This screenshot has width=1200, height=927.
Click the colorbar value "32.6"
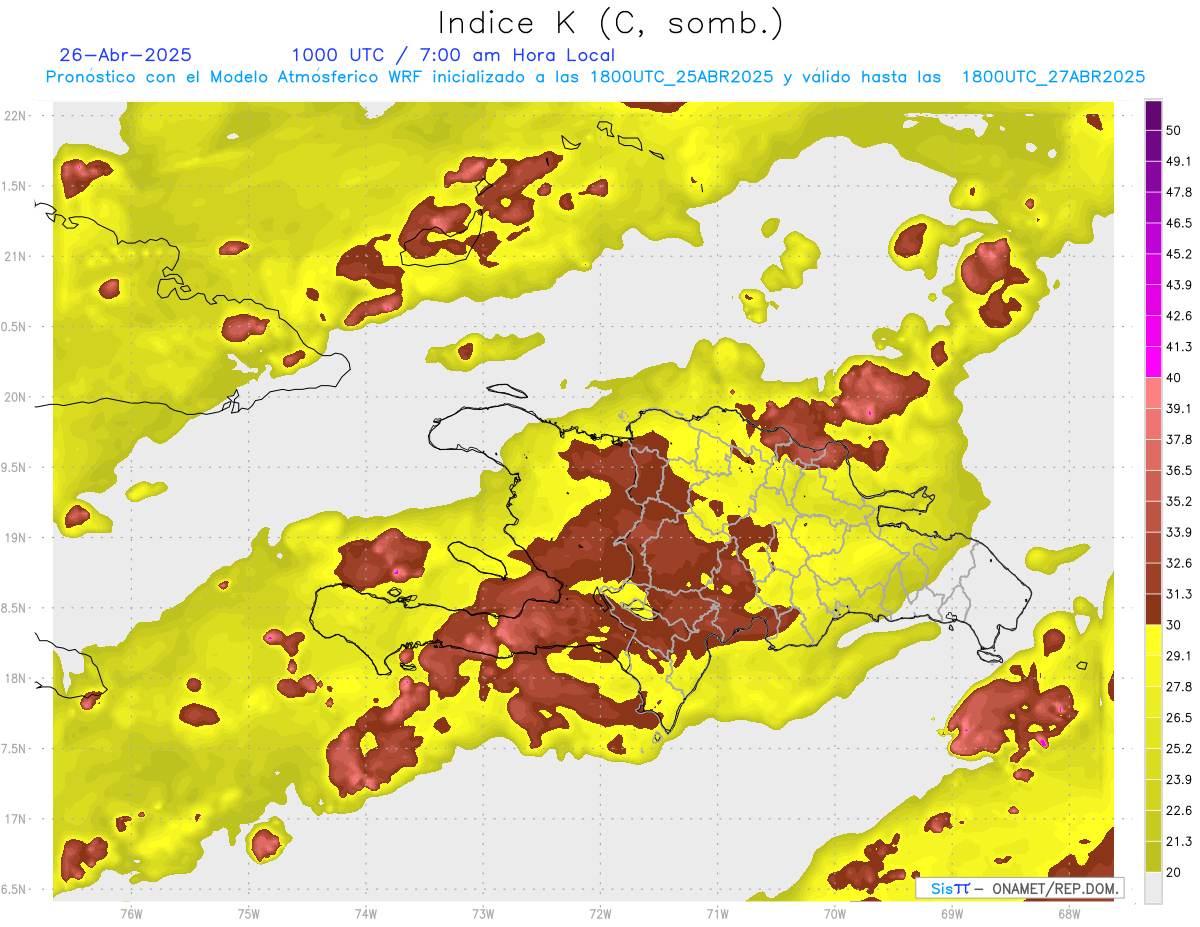(1179, 563)
